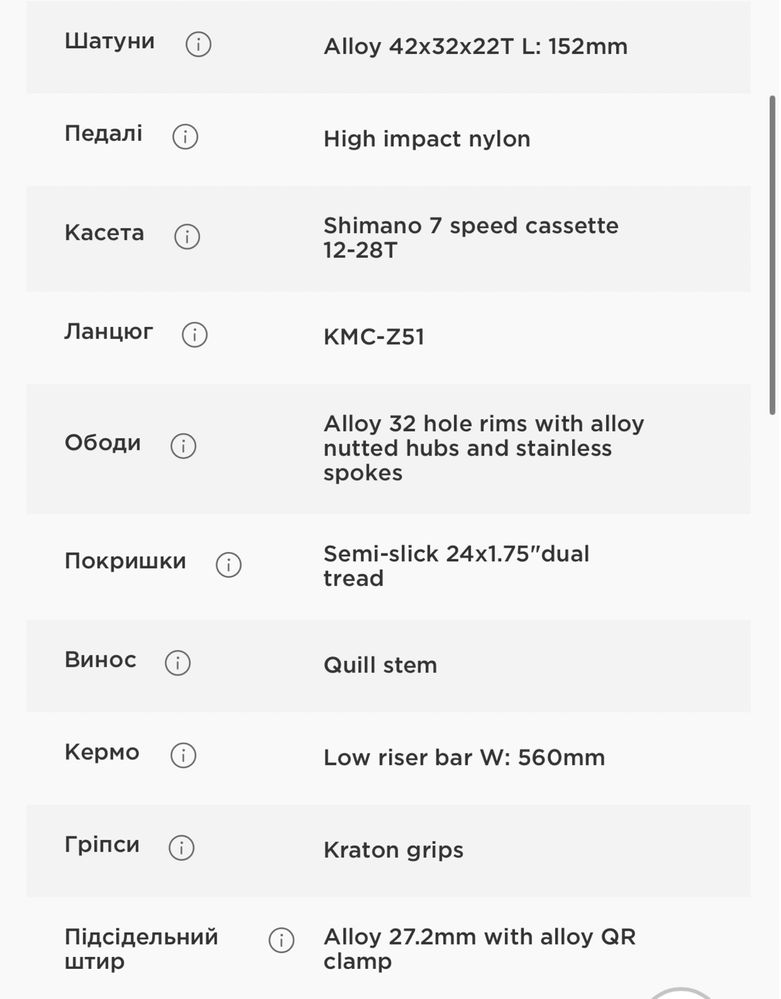The image size is (781, 999).
Task: Click the High impact nylon text
Action: click(x=427, y=139)
